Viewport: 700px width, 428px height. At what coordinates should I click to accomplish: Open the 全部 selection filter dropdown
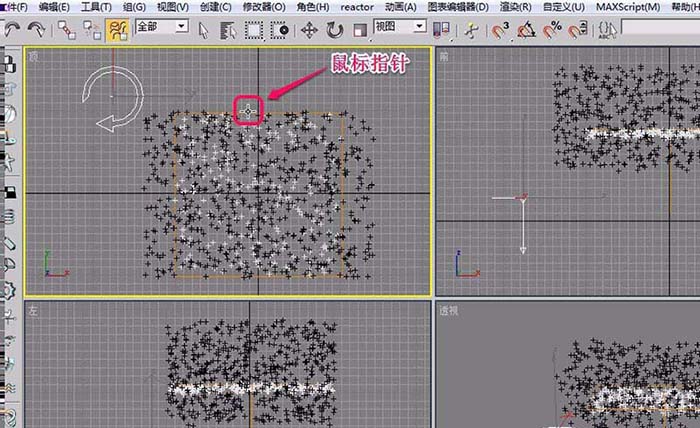(x=181, y=26)
